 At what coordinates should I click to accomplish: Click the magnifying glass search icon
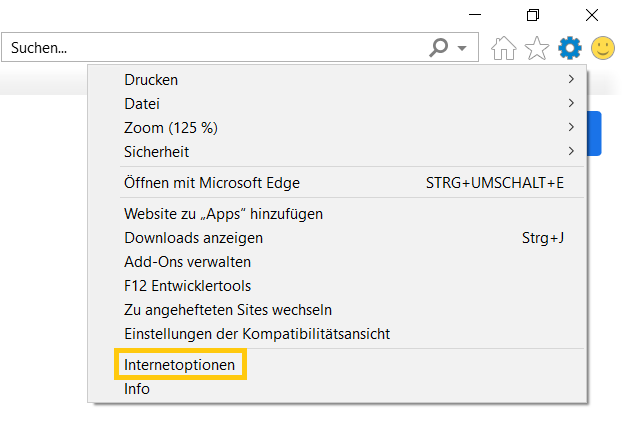click(439, 48)
